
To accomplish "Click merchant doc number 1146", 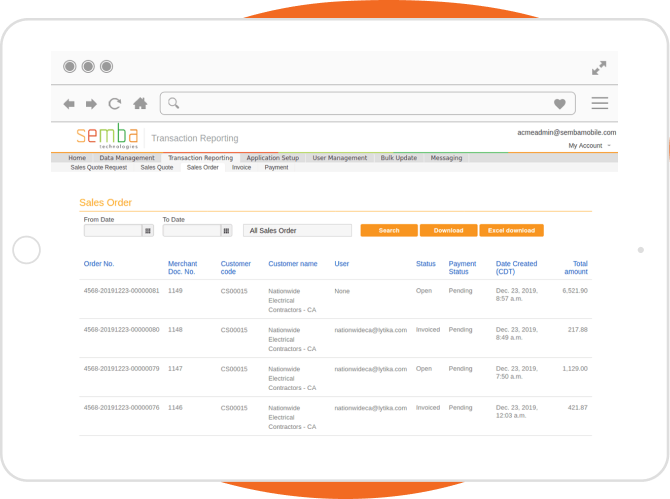I will (x=175, y=408).
